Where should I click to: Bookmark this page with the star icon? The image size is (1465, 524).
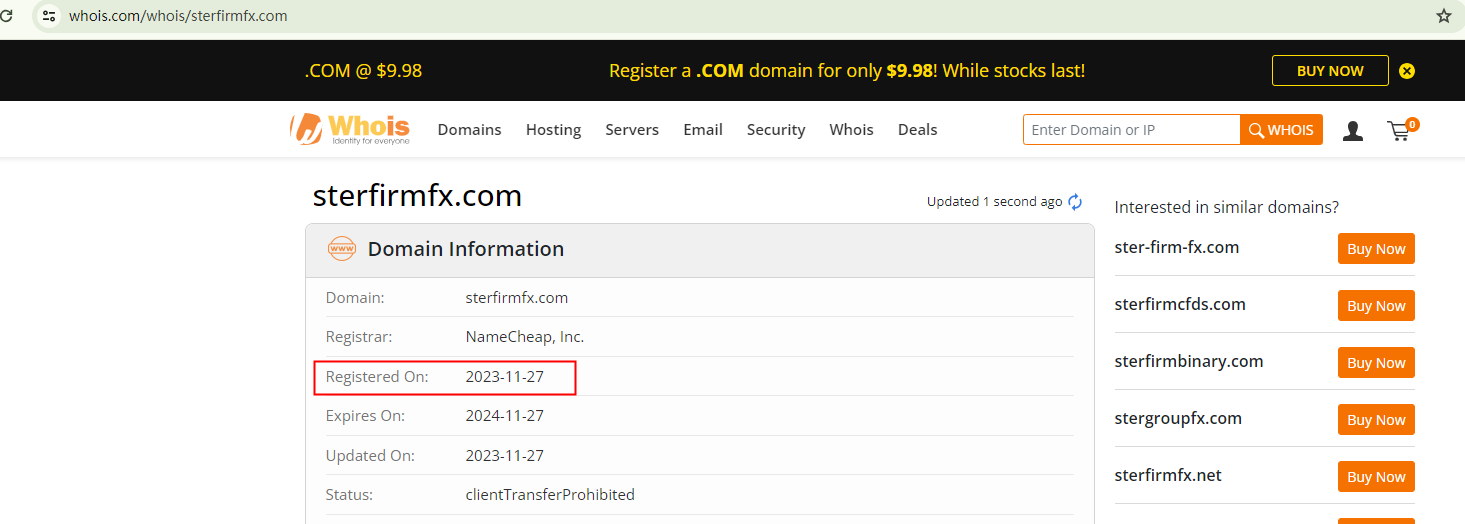tap(1443, 16)
